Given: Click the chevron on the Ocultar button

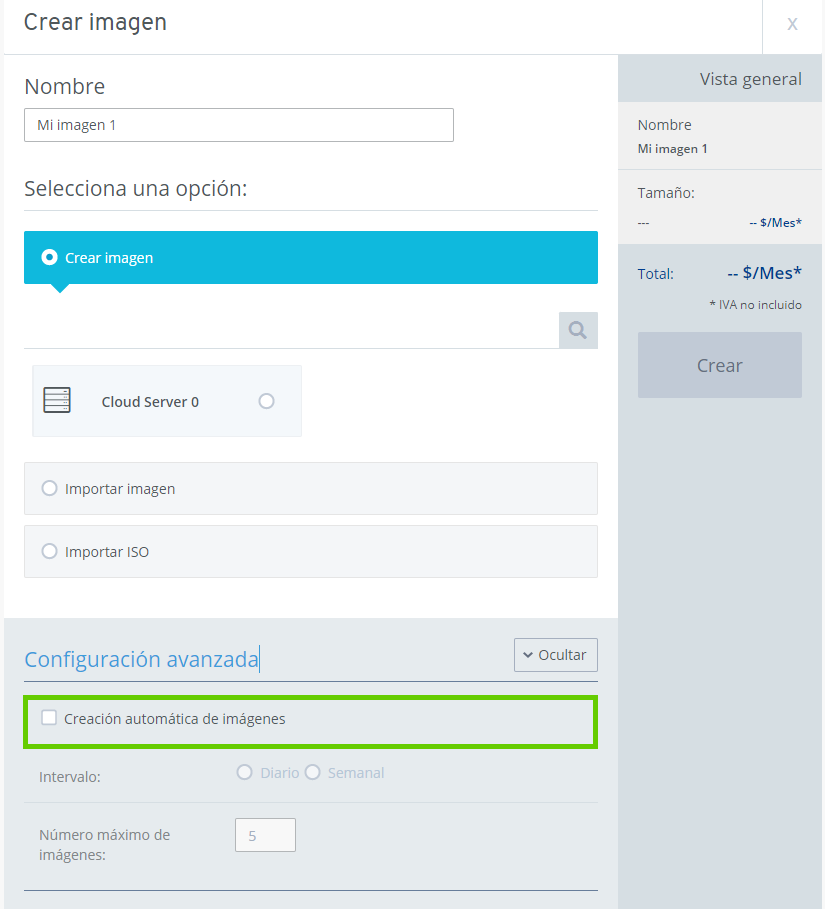Looking at the screenshot, I should coord(528,655).
